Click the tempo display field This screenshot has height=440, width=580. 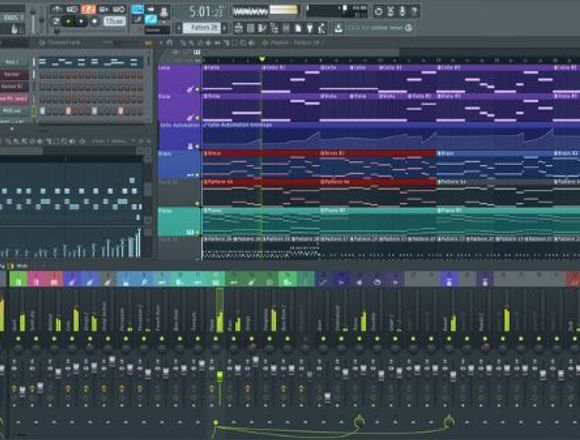[x=114, y=21]
